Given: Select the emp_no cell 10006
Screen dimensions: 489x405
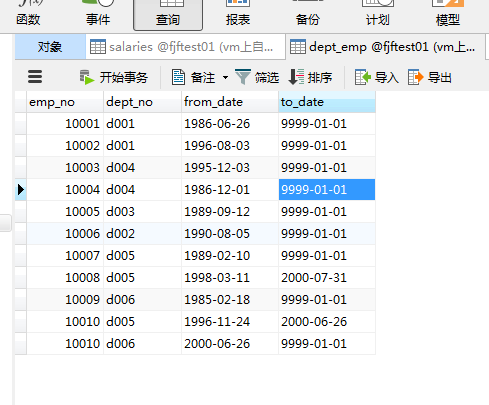Looking at the screenshot, I should tap(65, 234).
